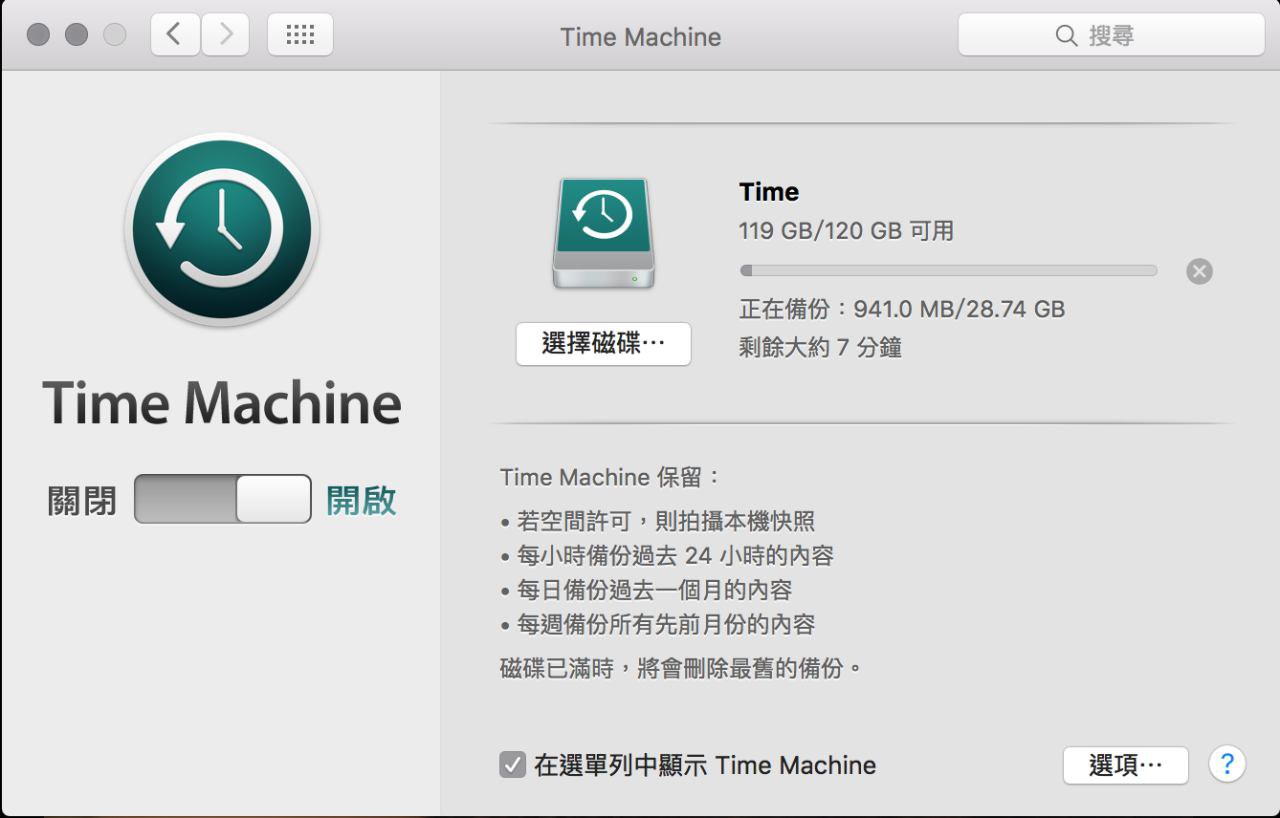
Task: Click the '每週備份所有先前月份的內容' line
Action: tap(657, 625)
